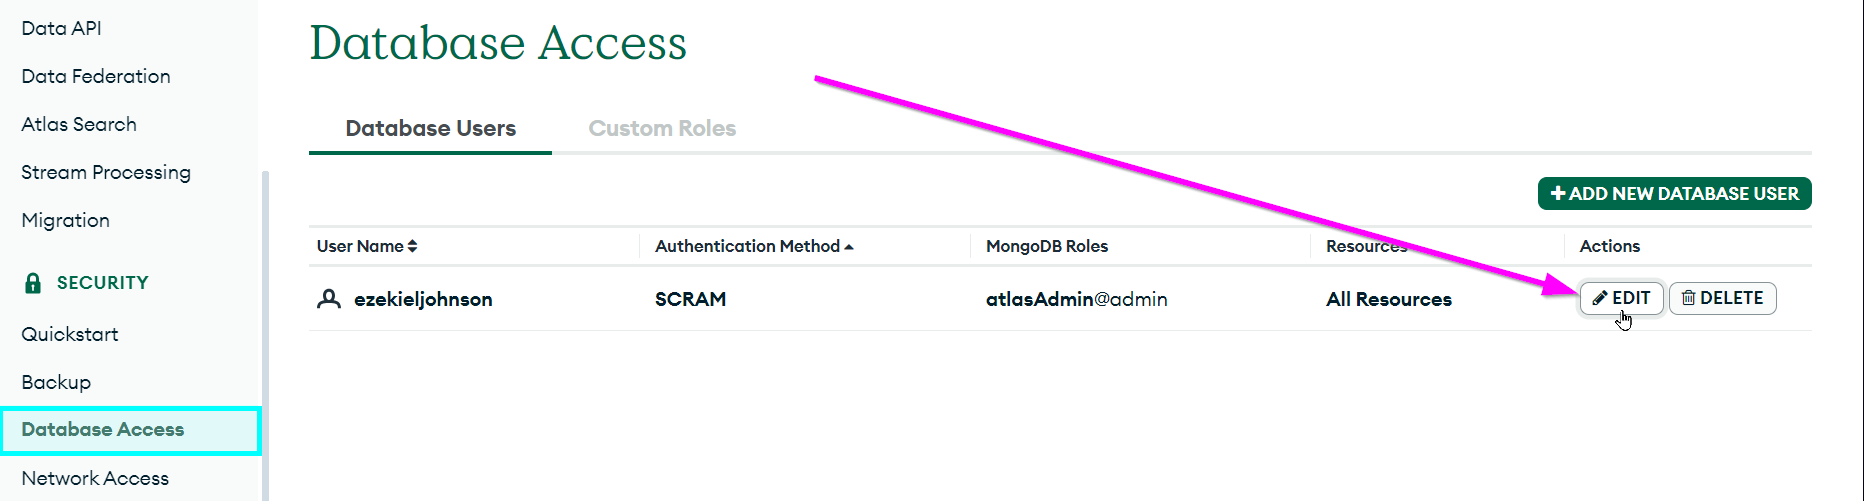Navigate to Atlas Search

click(x=79, y=124)
